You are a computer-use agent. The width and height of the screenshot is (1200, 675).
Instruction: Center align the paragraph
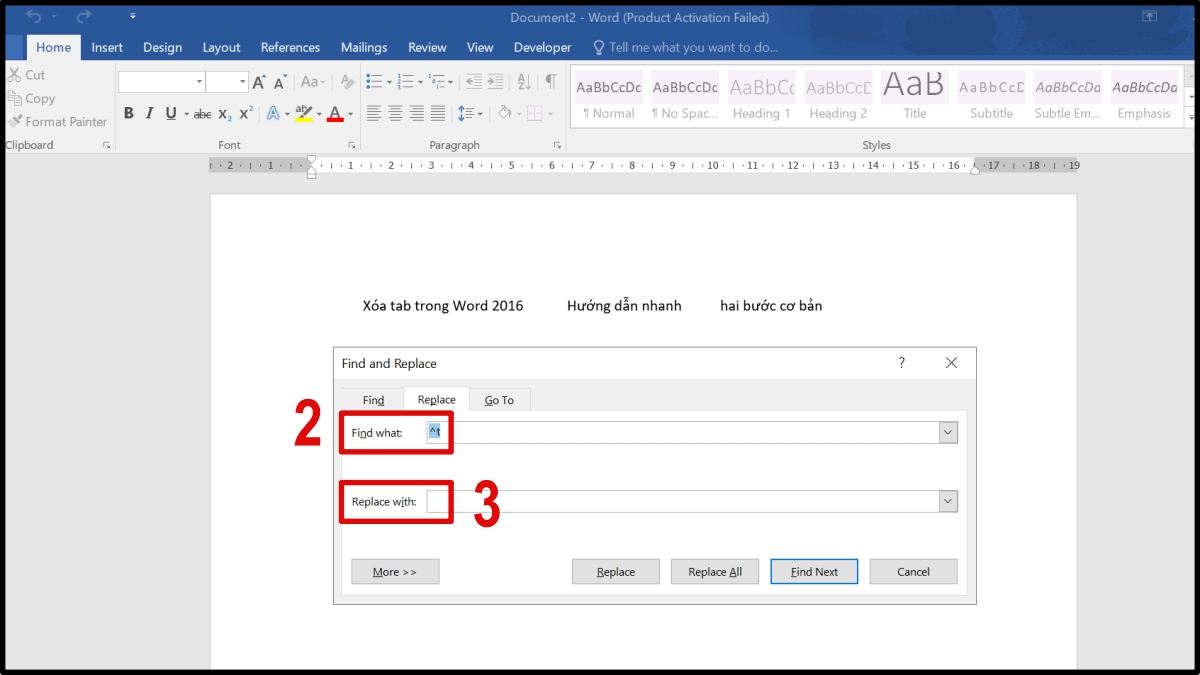pos(395,114)
